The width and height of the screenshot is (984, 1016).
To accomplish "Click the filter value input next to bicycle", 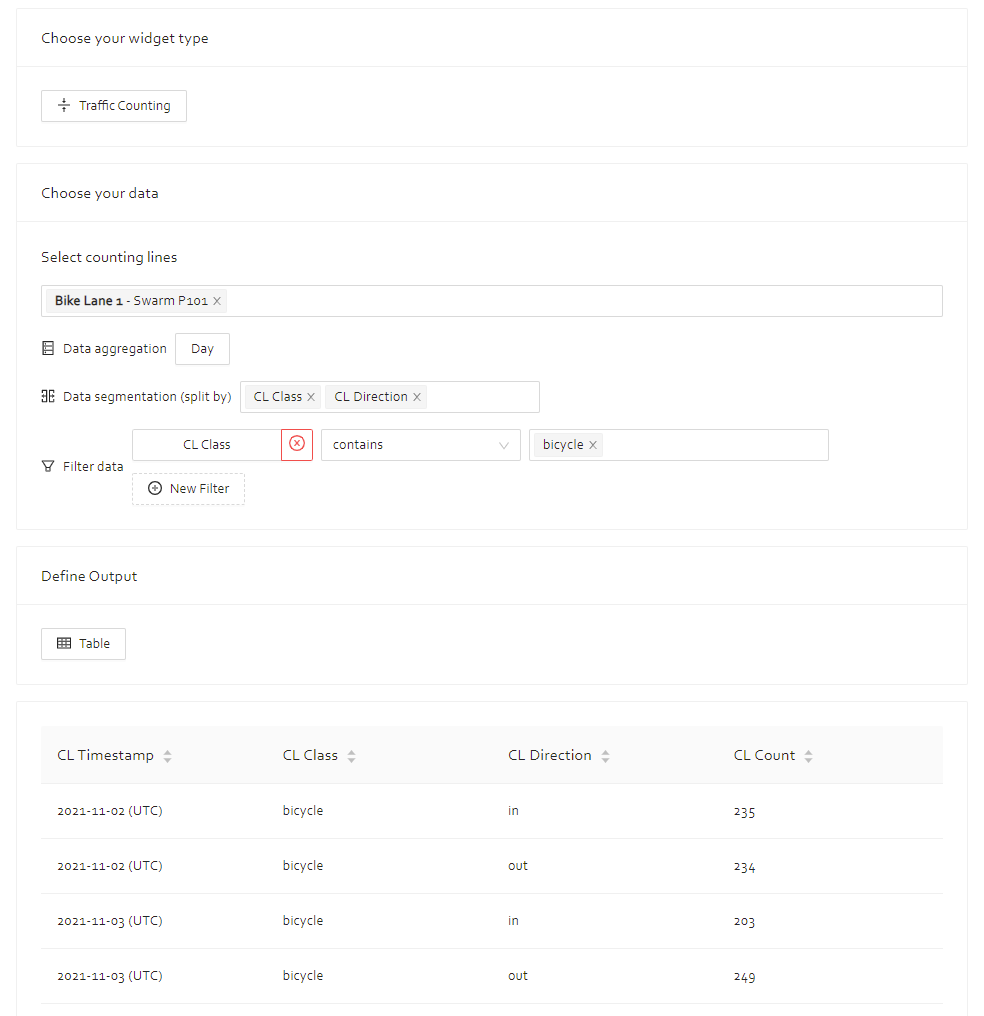I will (713, 445).
